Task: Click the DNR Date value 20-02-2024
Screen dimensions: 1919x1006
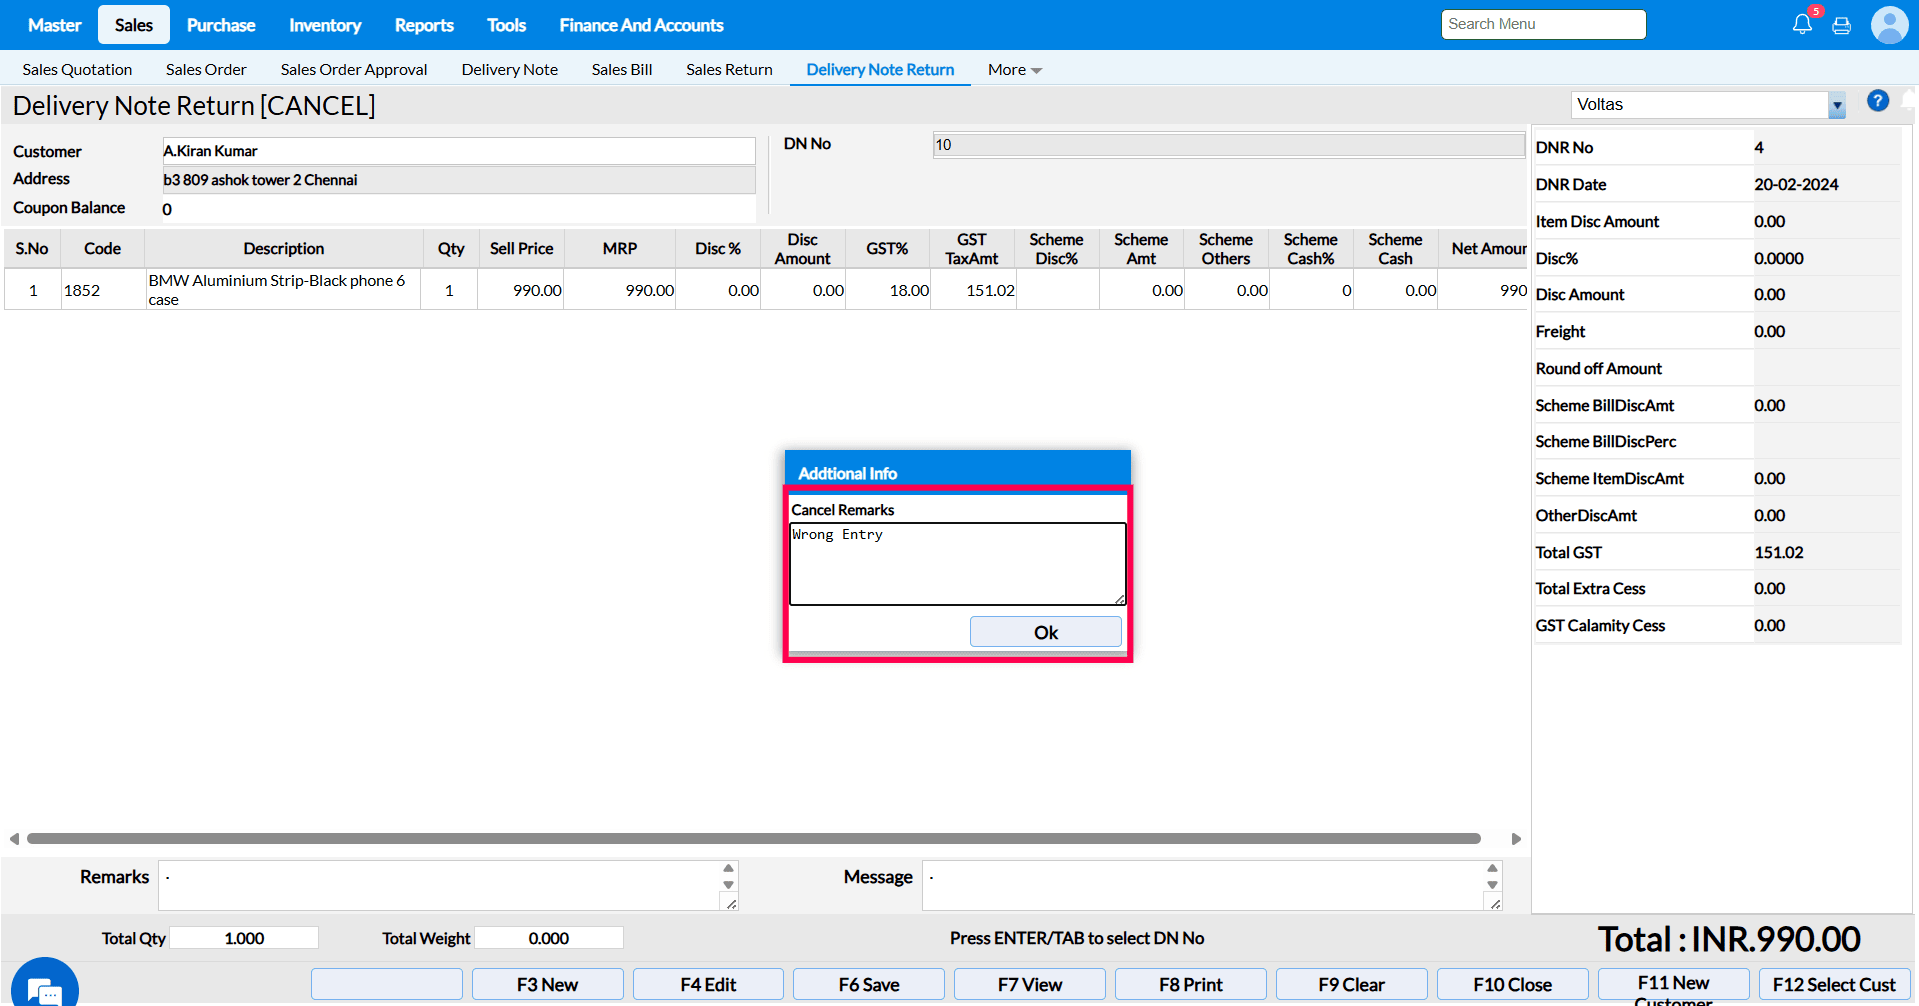Action: click(x=1796, y=185)
